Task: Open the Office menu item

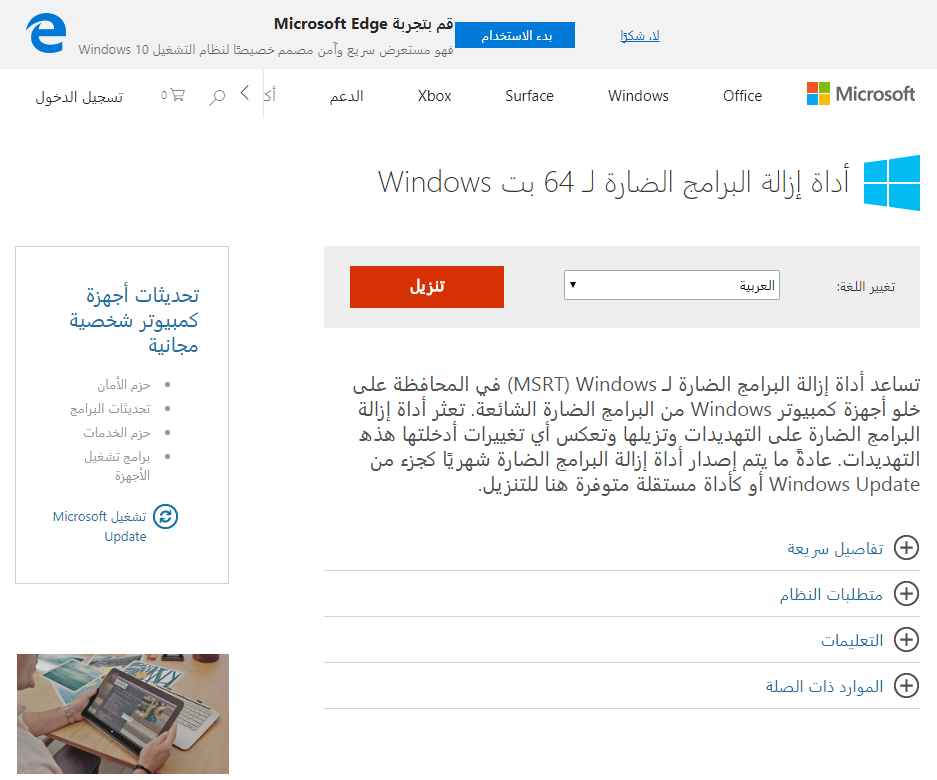Action: coord(742,96)
